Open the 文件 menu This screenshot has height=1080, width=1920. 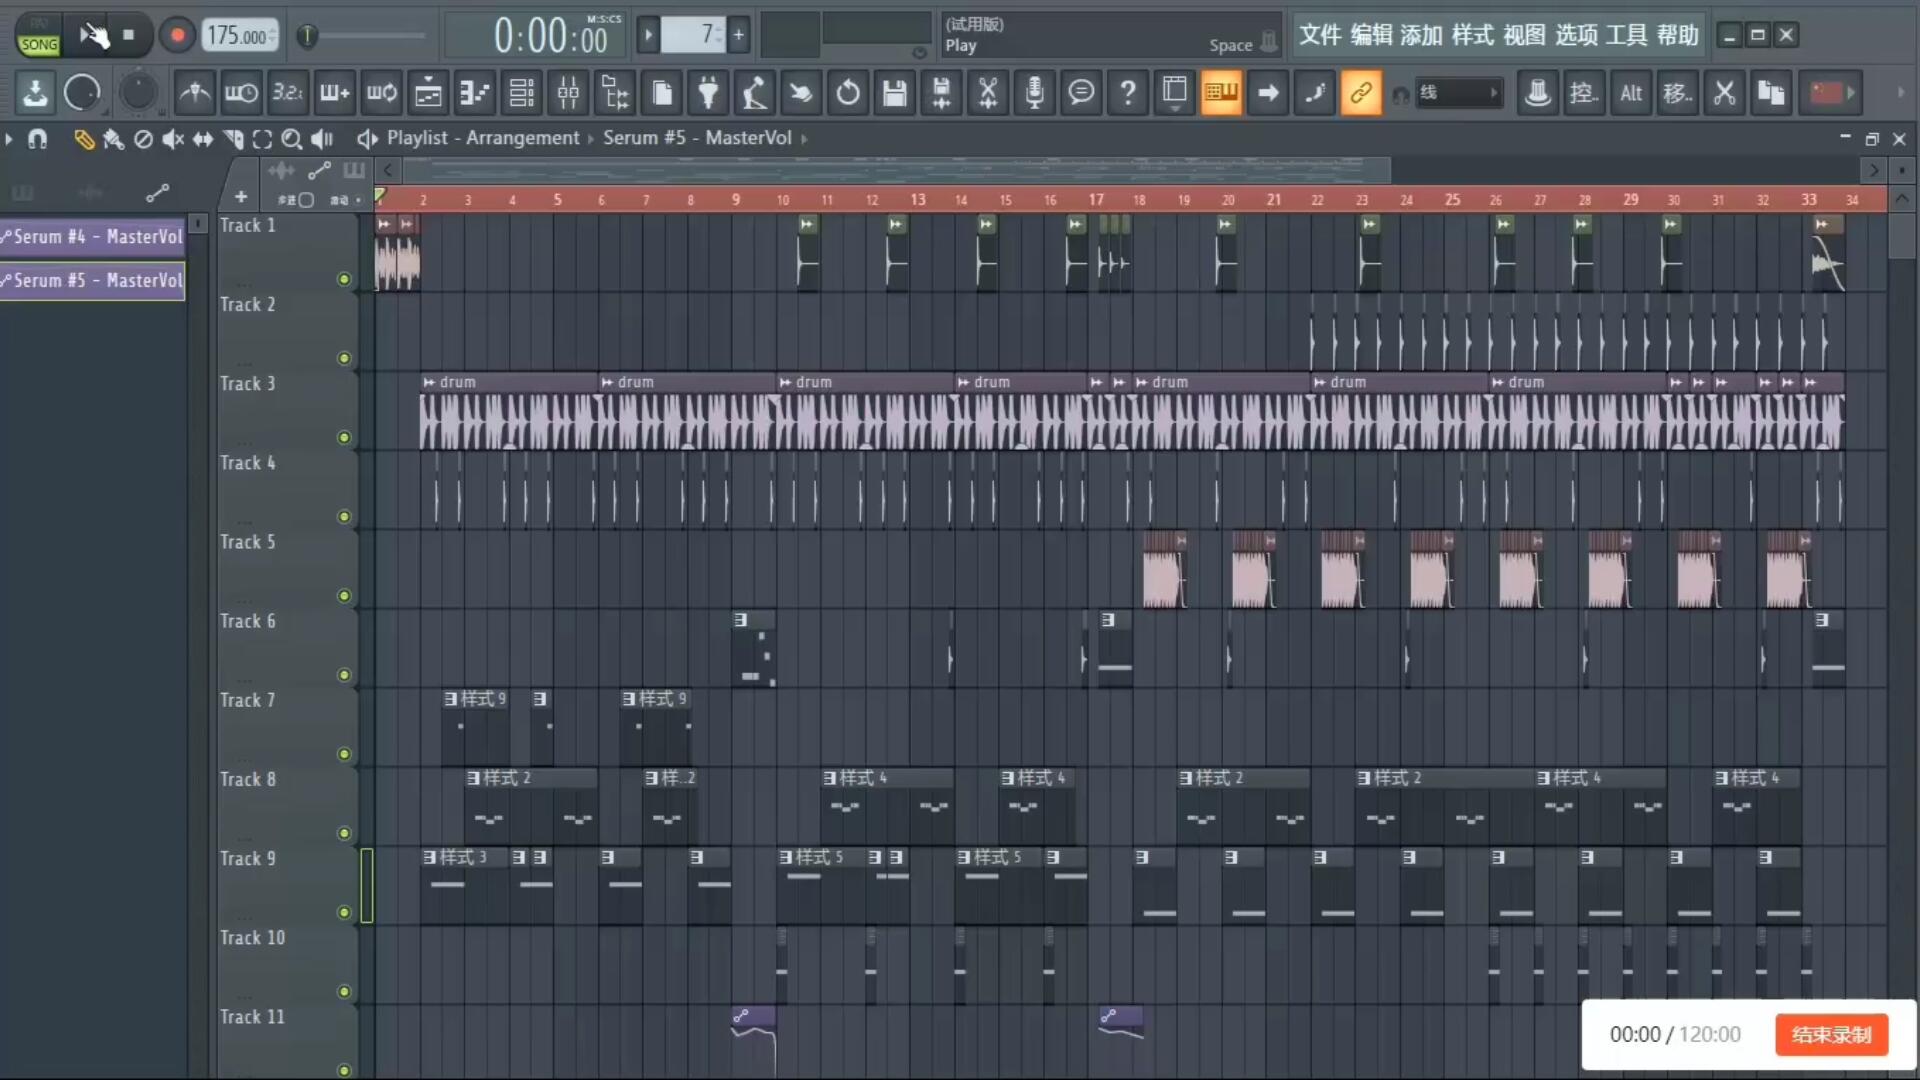[1320, 35]
